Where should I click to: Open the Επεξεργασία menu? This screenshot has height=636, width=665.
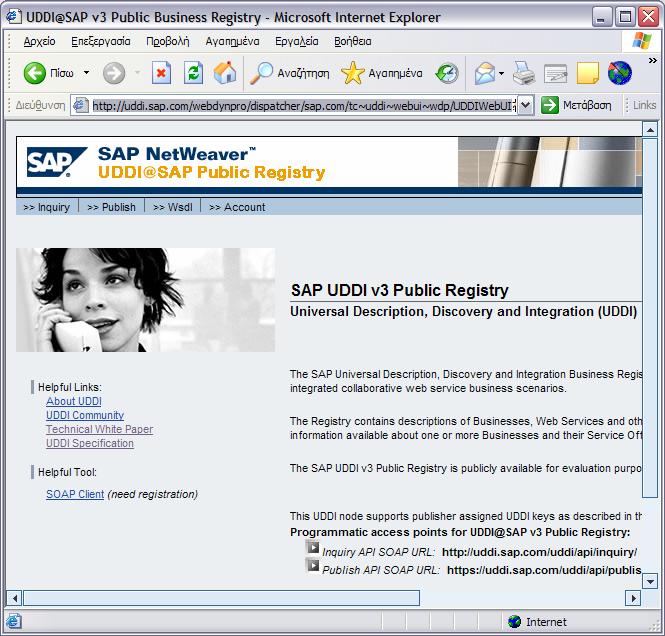(x=101, y=41)
